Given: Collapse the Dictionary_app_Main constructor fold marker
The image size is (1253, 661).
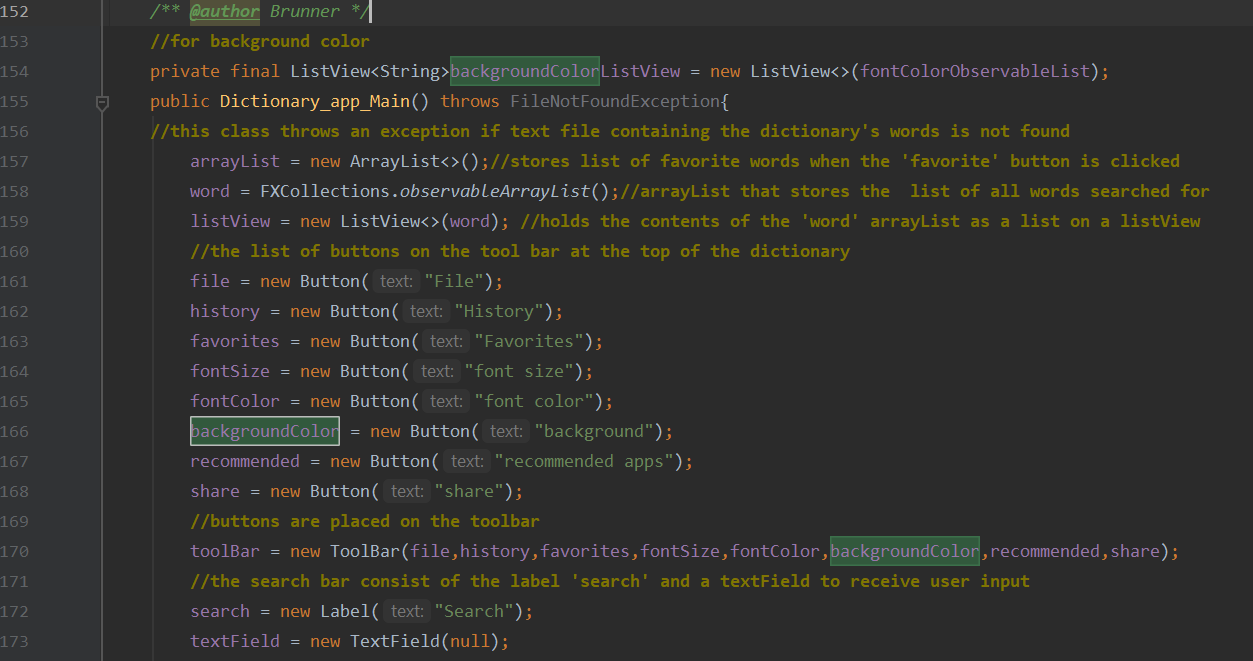Looking at the screenshot, I should coord(101,102).
